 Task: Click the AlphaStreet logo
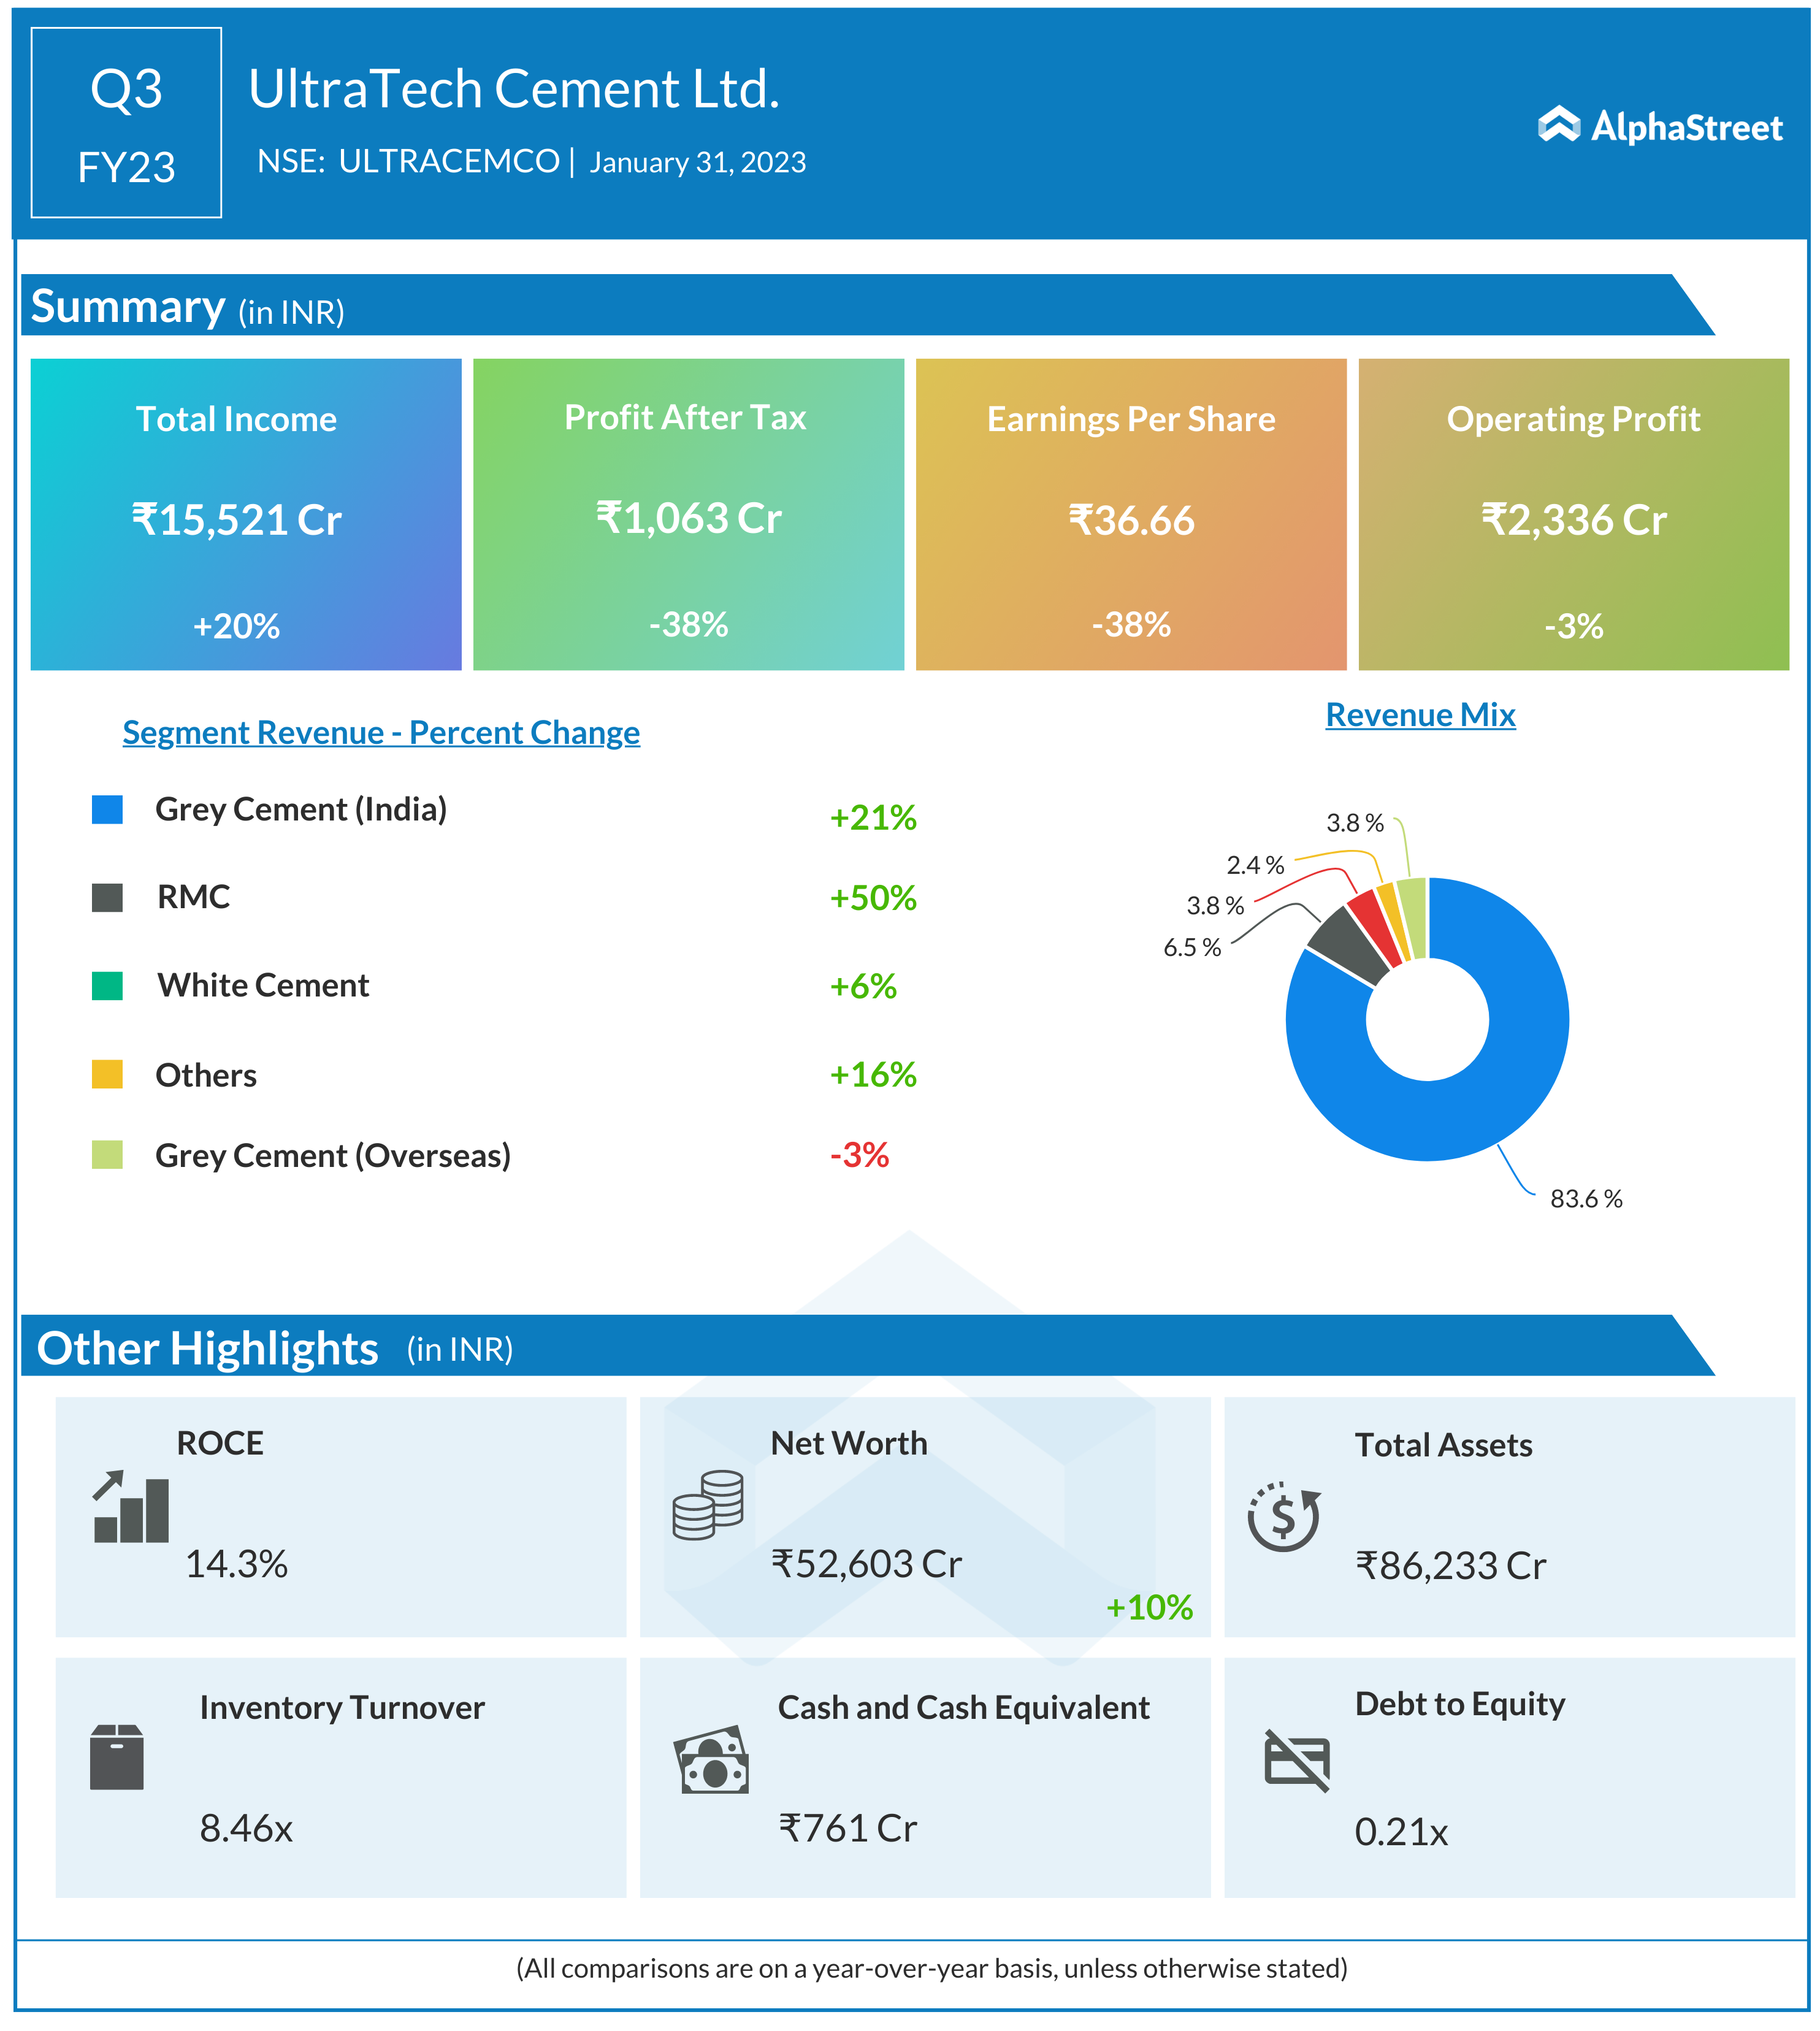[x=1660, y=127]
